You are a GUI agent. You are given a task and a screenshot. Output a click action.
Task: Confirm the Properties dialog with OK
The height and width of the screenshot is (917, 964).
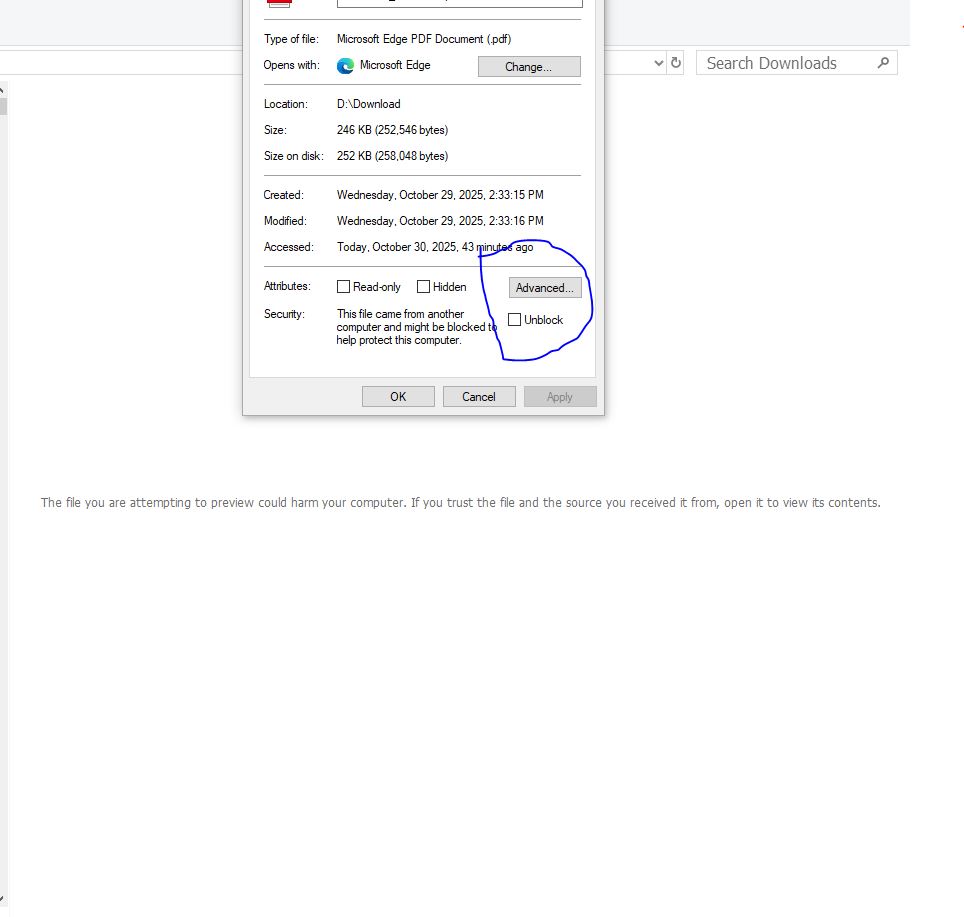coord(398,397)
